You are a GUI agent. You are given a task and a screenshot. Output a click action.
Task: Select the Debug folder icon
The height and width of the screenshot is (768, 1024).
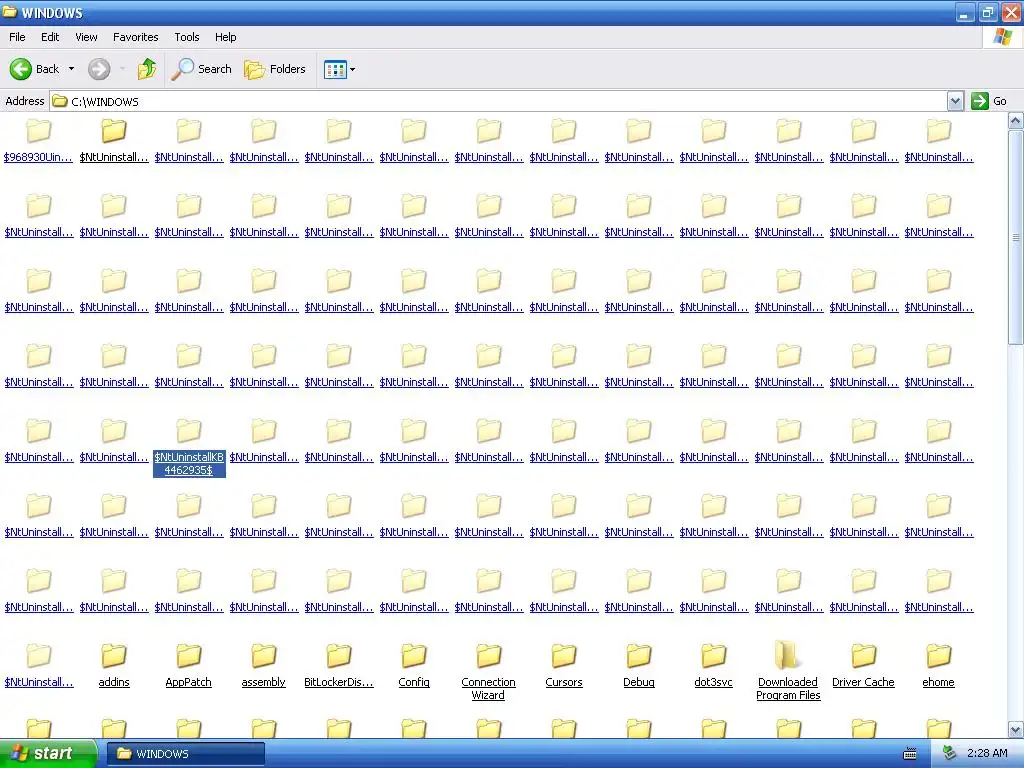coord(639,656)
